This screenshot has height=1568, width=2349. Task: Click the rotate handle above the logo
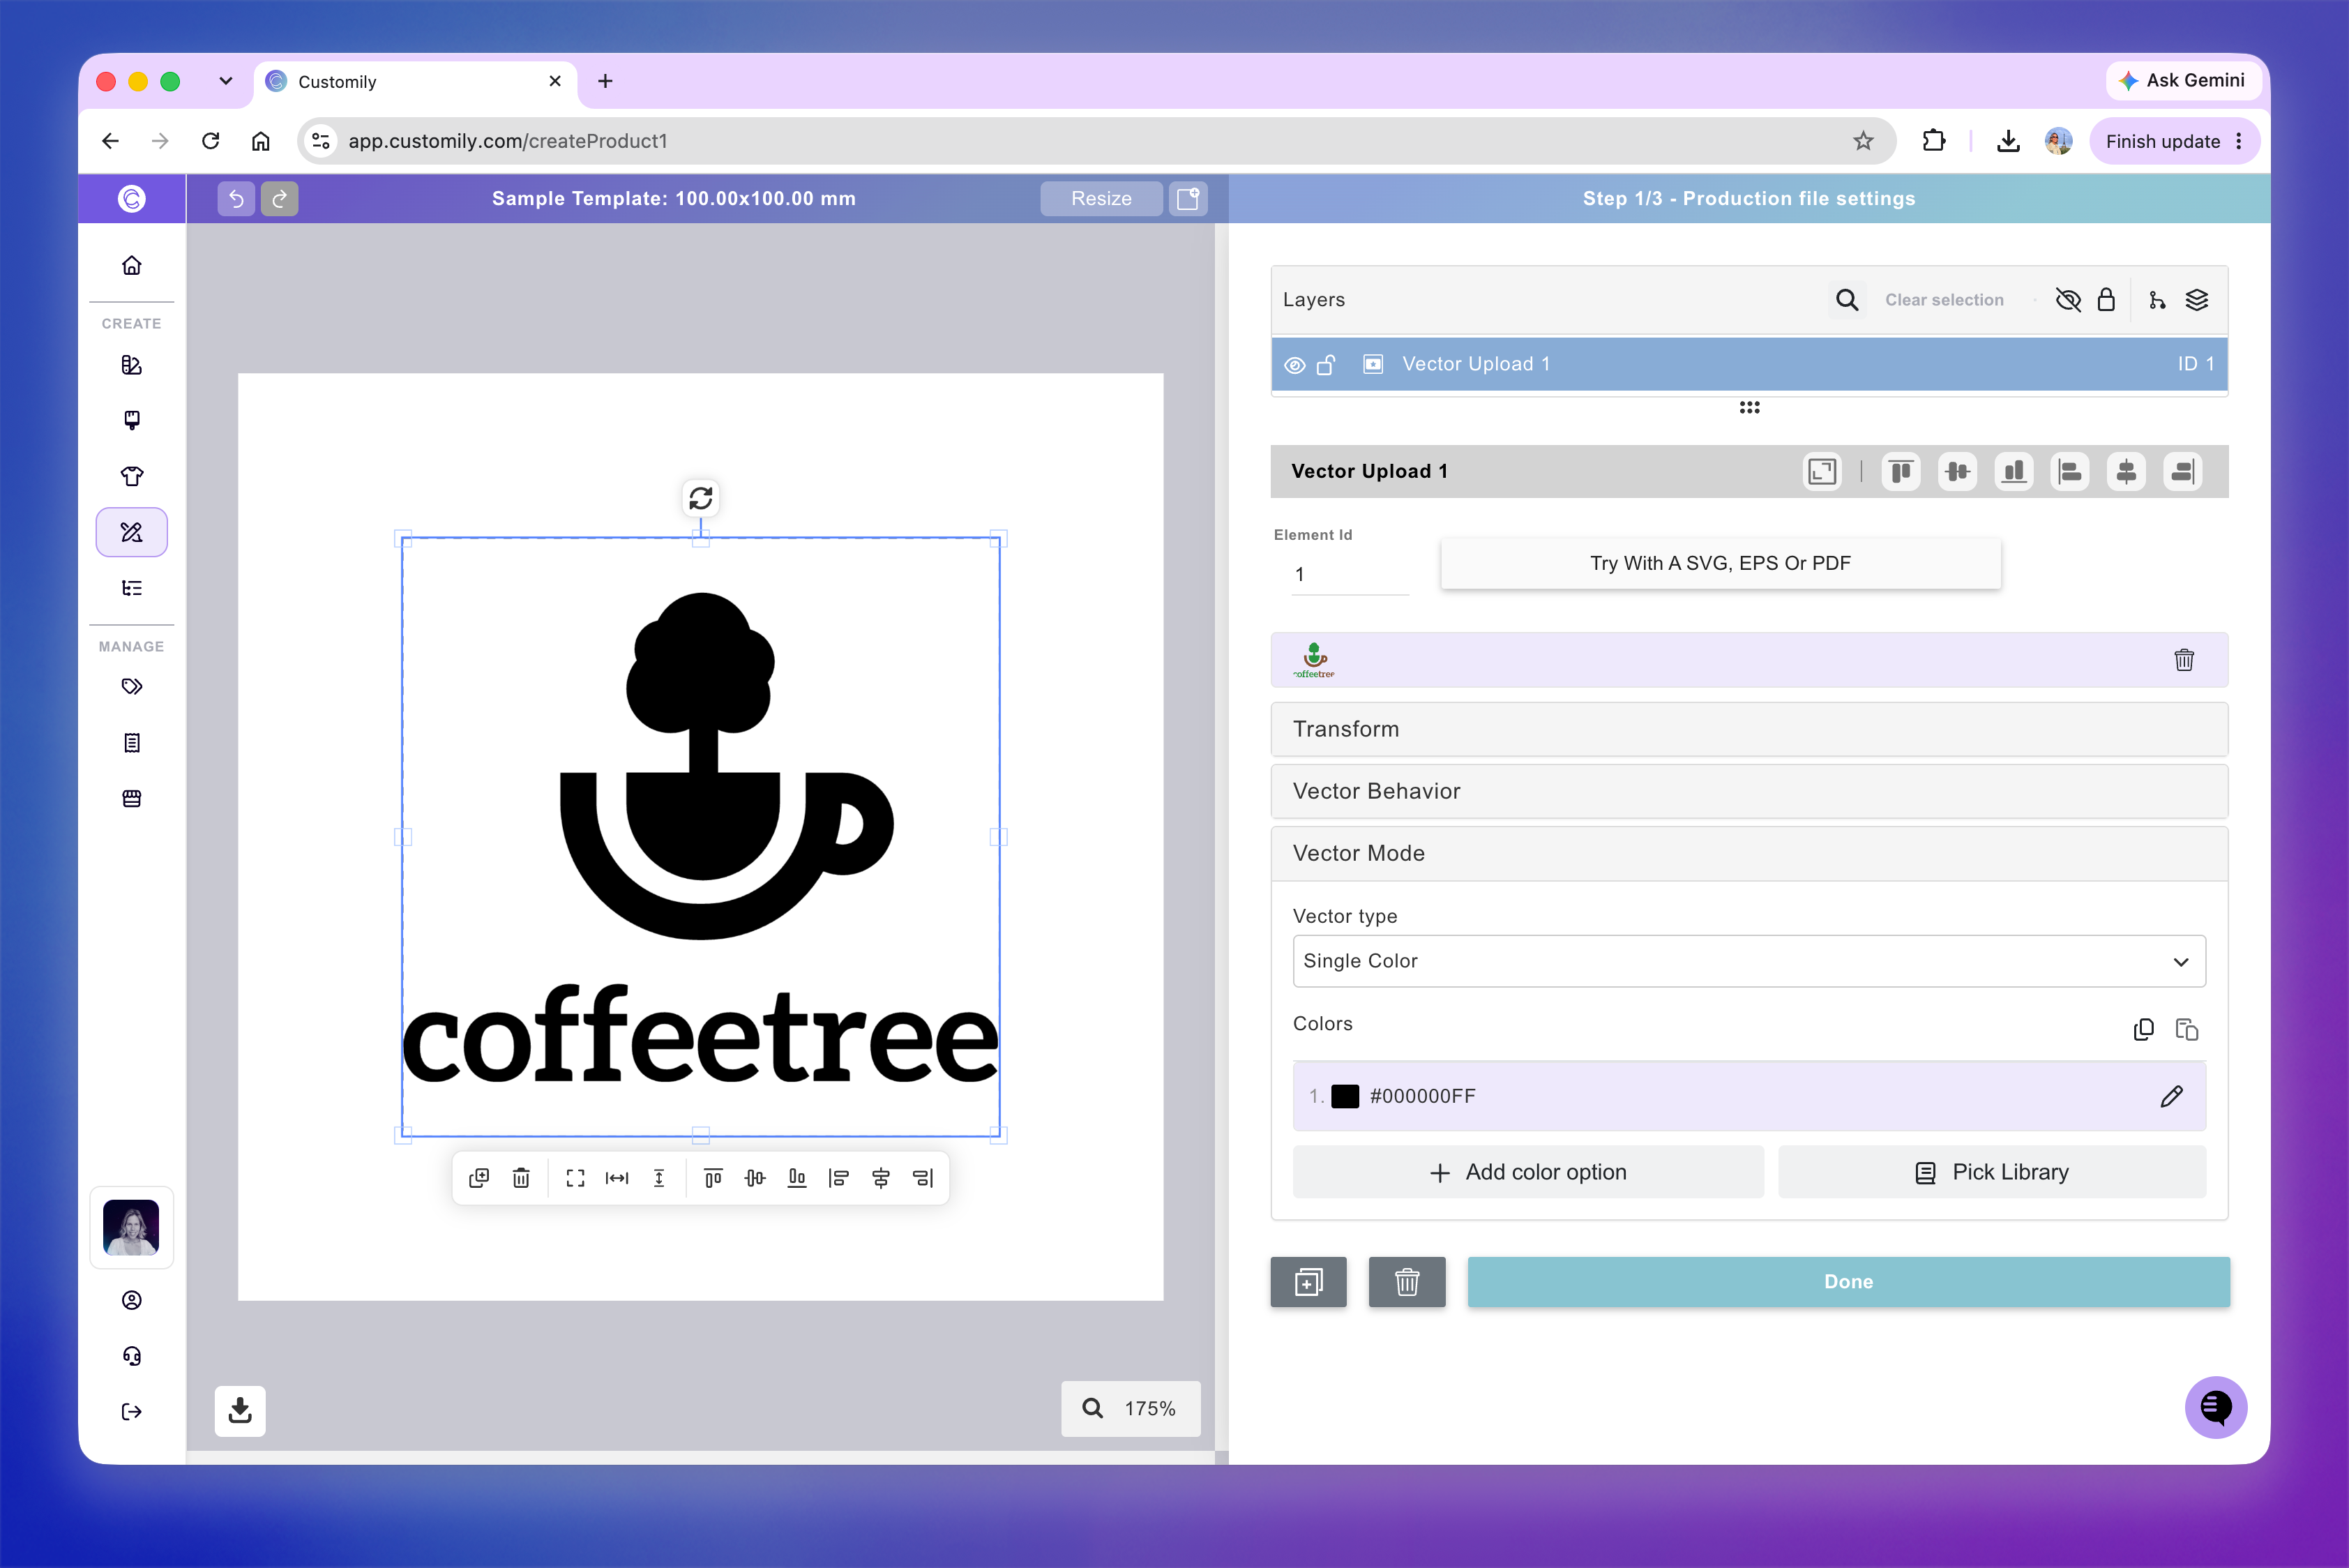(701, 497)
